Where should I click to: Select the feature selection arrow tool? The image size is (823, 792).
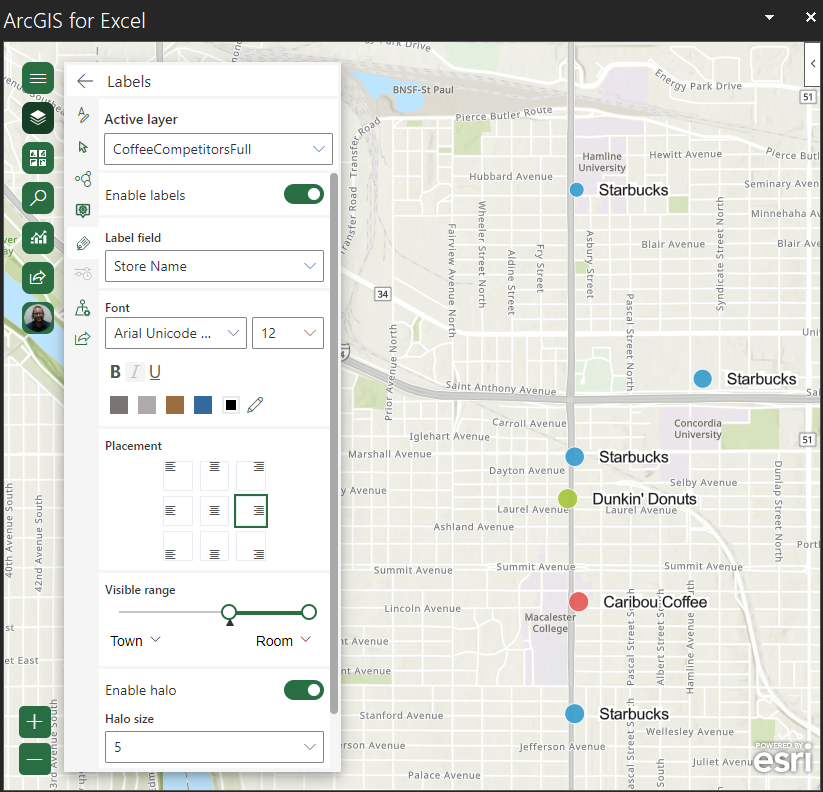click(83, 146)
